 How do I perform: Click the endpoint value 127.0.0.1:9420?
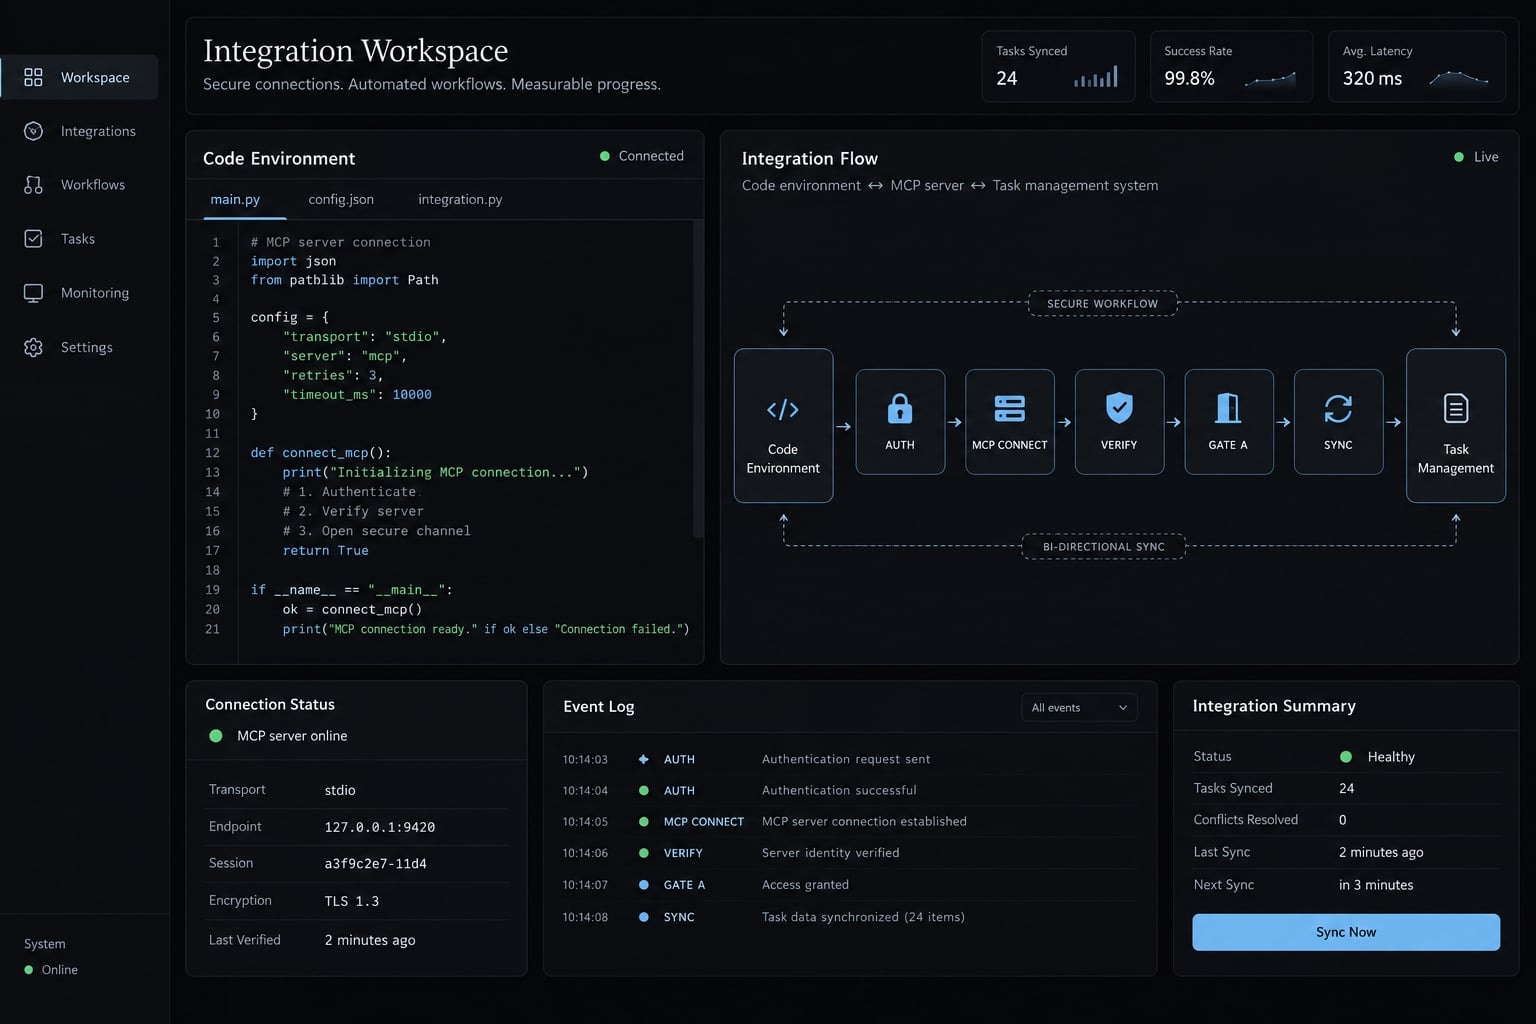380,827
